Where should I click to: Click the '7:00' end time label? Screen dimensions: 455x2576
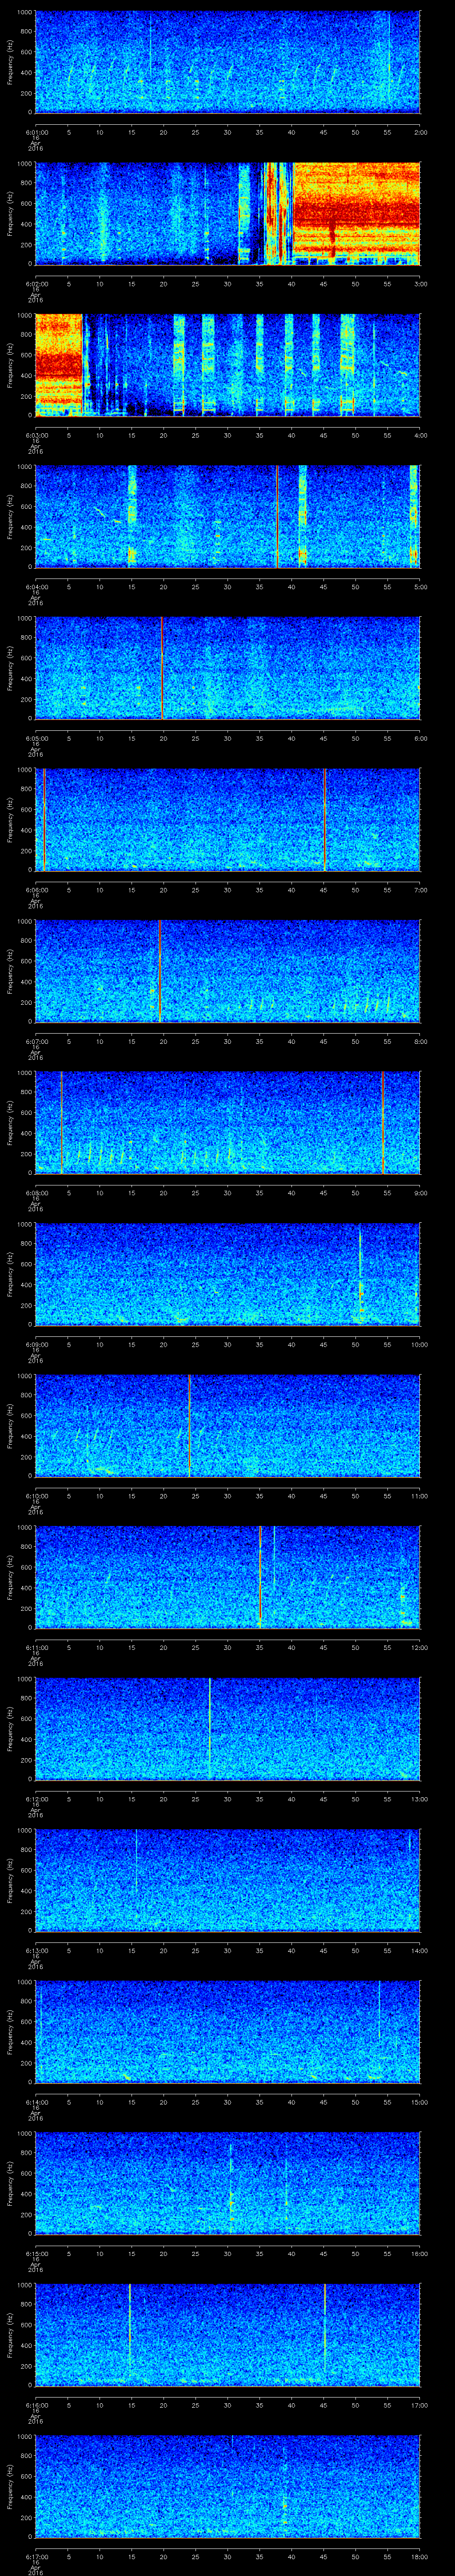pyautogui.click(x=420, y=890)
